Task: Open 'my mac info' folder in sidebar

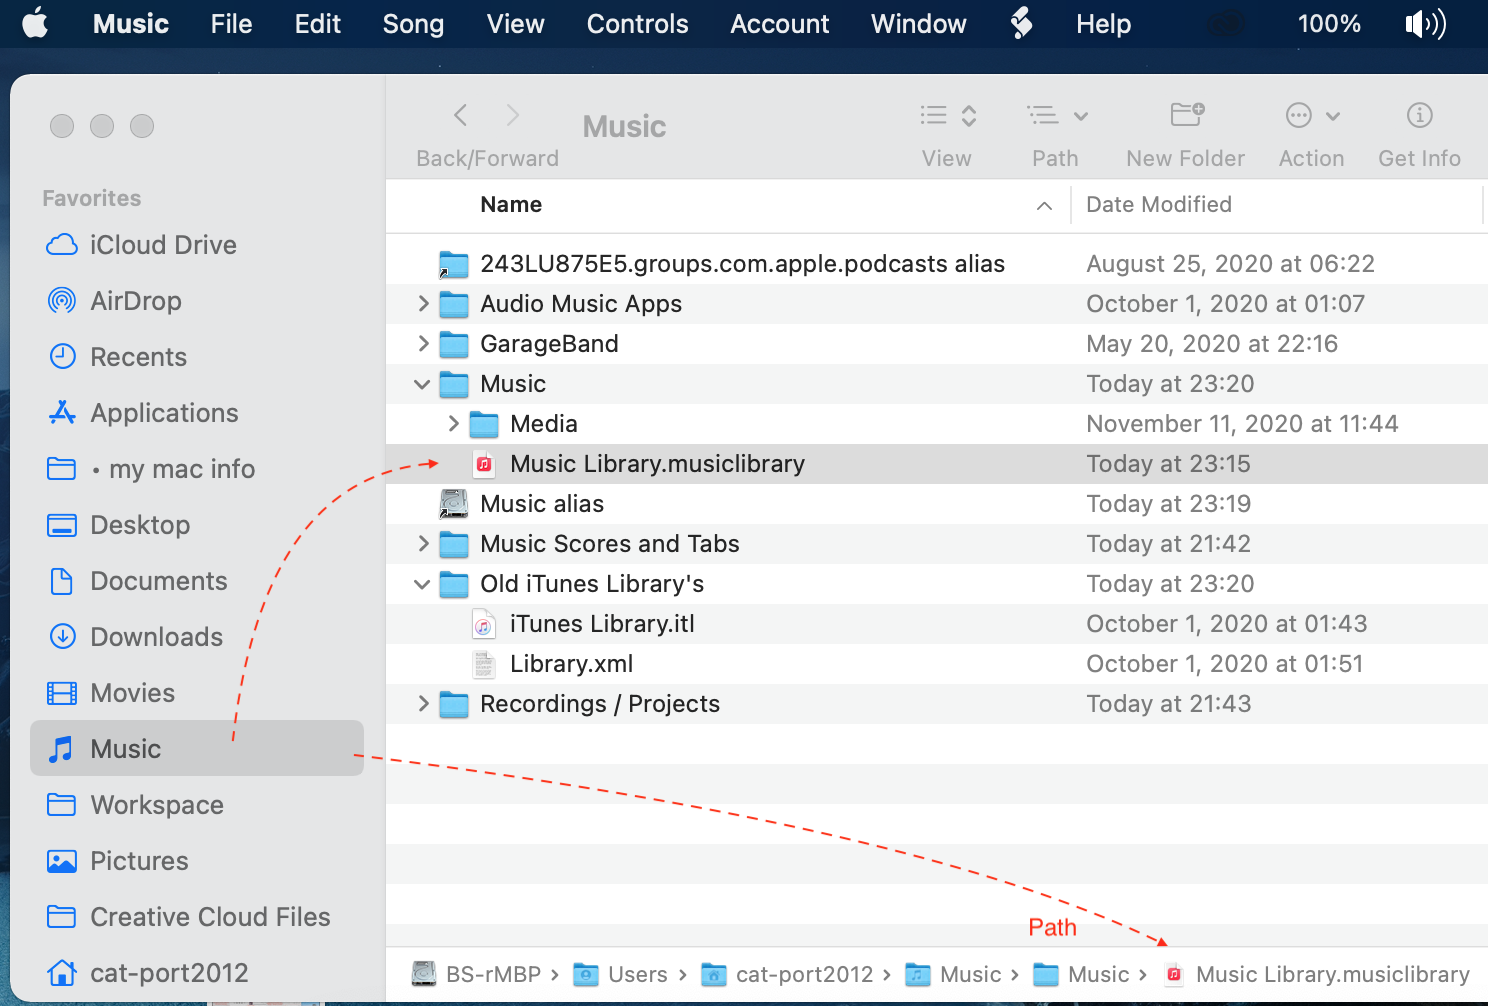Action: [x=197, y=469]
